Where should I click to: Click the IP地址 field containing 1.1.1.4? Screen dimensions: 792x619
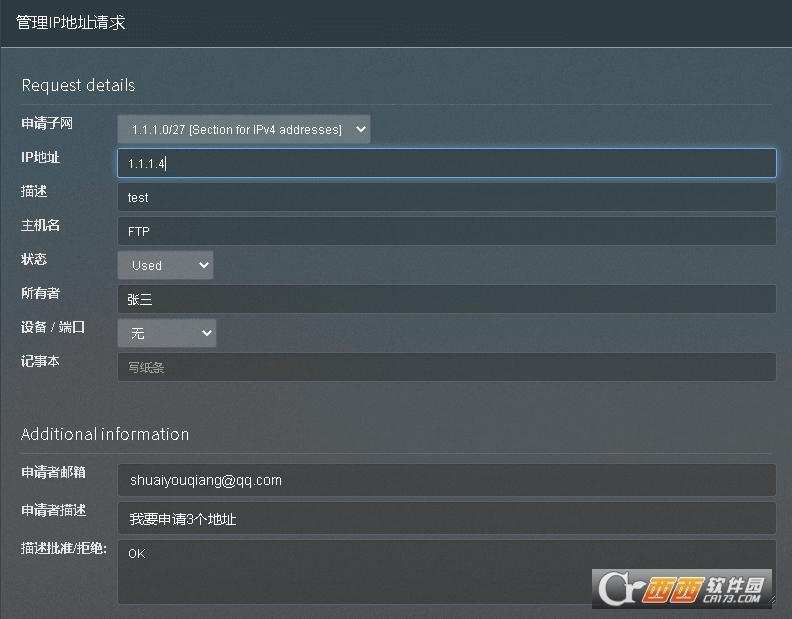tap(447, 163)
